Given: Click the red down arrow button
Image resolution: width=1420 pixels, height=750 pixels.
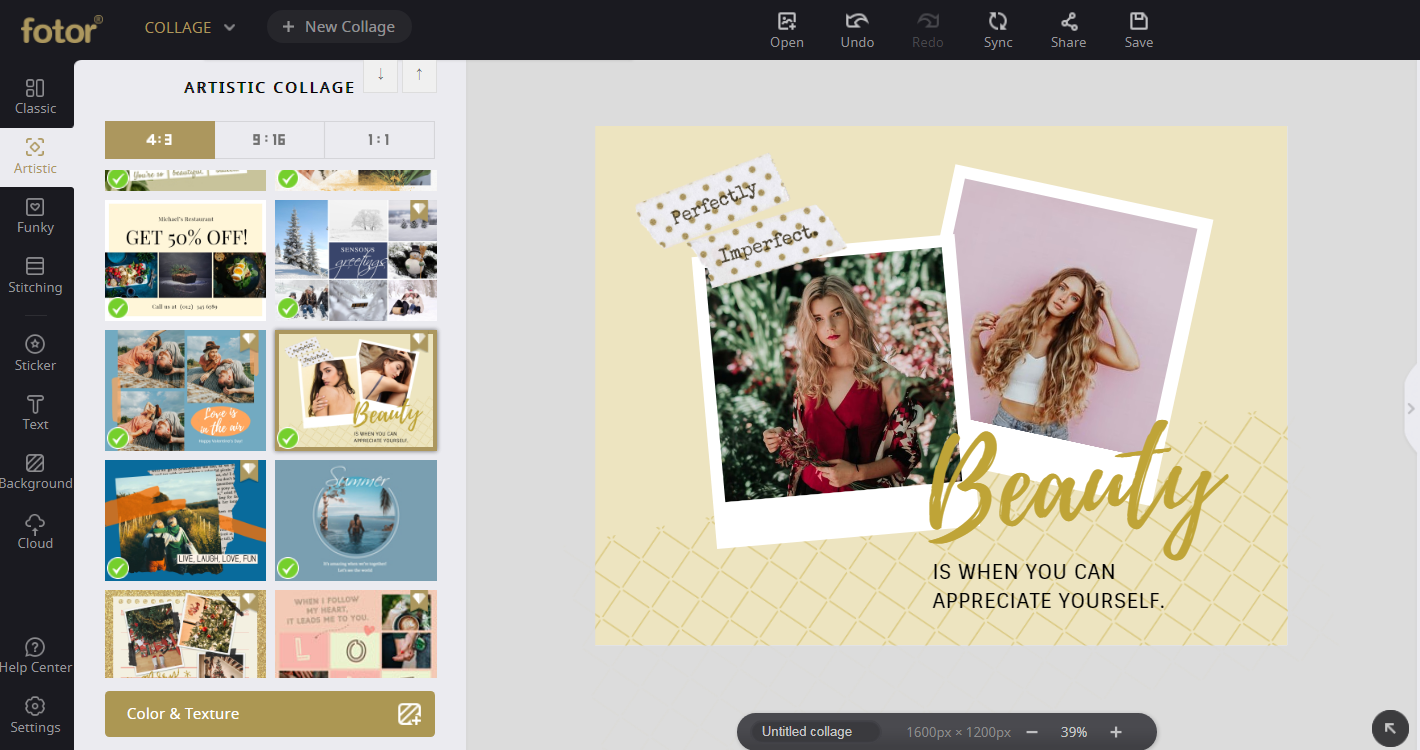Looking at the screenshot, I should [380, 75].
